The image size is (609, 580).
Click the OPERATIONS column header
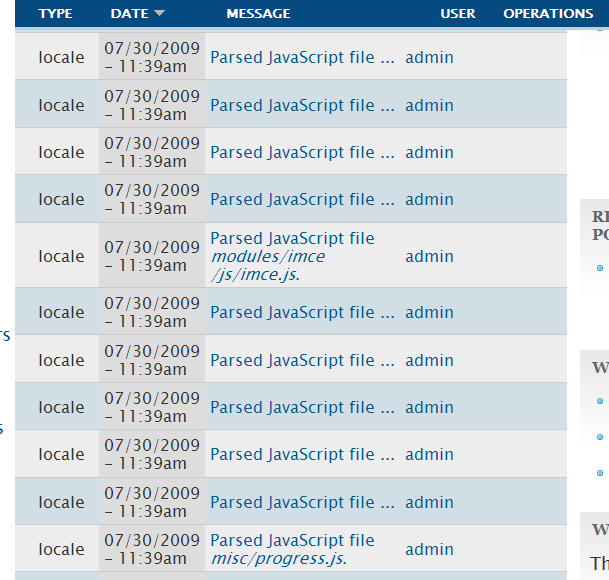pos(548,14)
